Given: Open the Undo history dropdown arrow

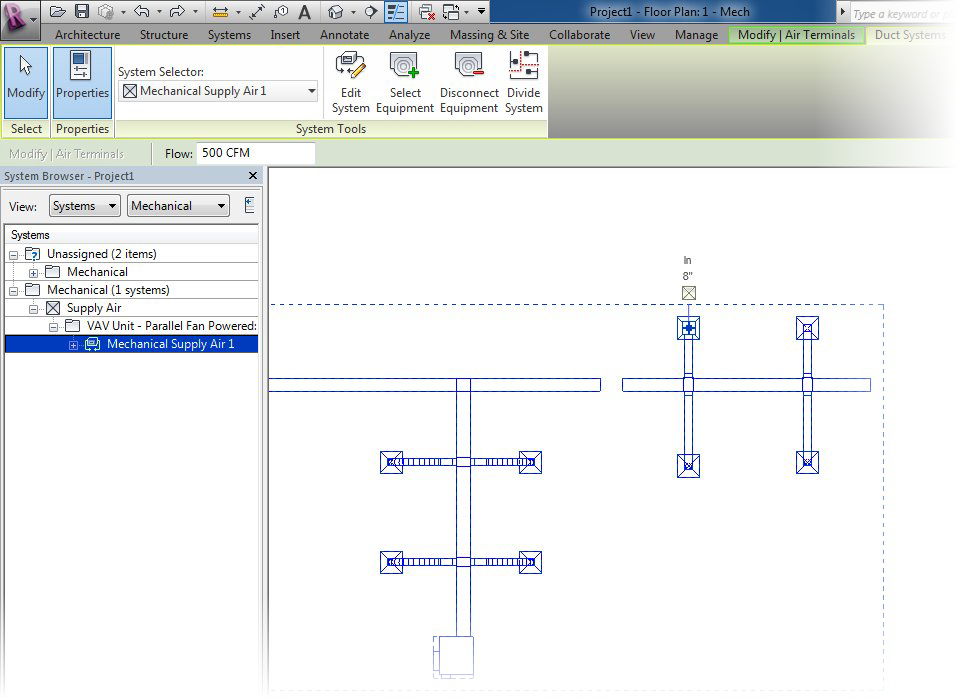Looking at the screenshot, I should [x=159, y=12].
